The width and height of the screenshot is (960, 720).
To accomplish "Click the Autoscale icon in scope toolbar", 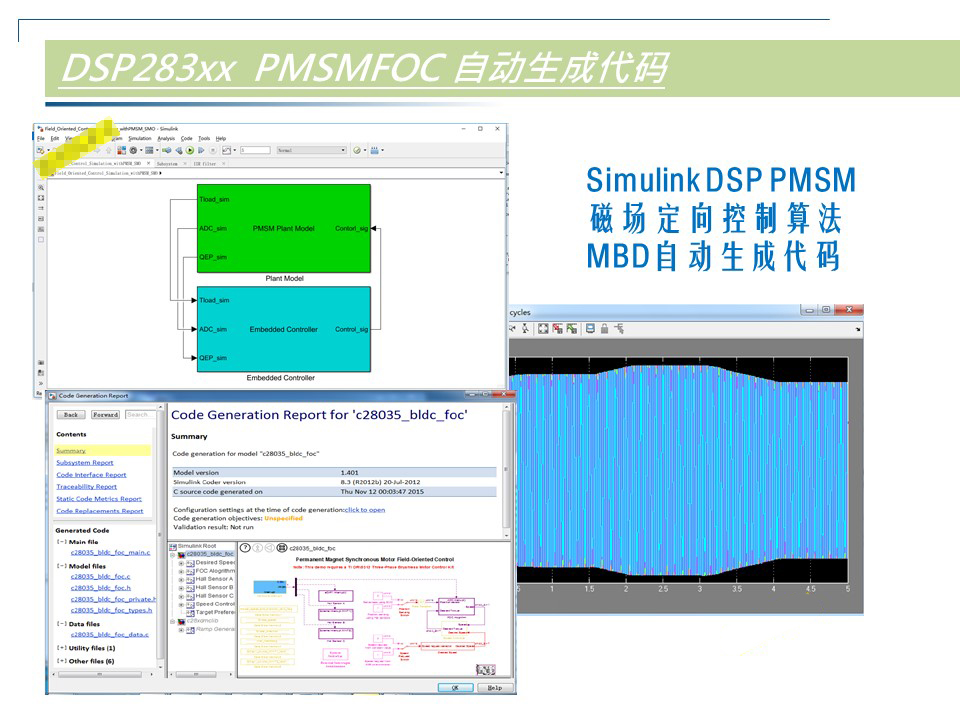I will coord(543,329).
